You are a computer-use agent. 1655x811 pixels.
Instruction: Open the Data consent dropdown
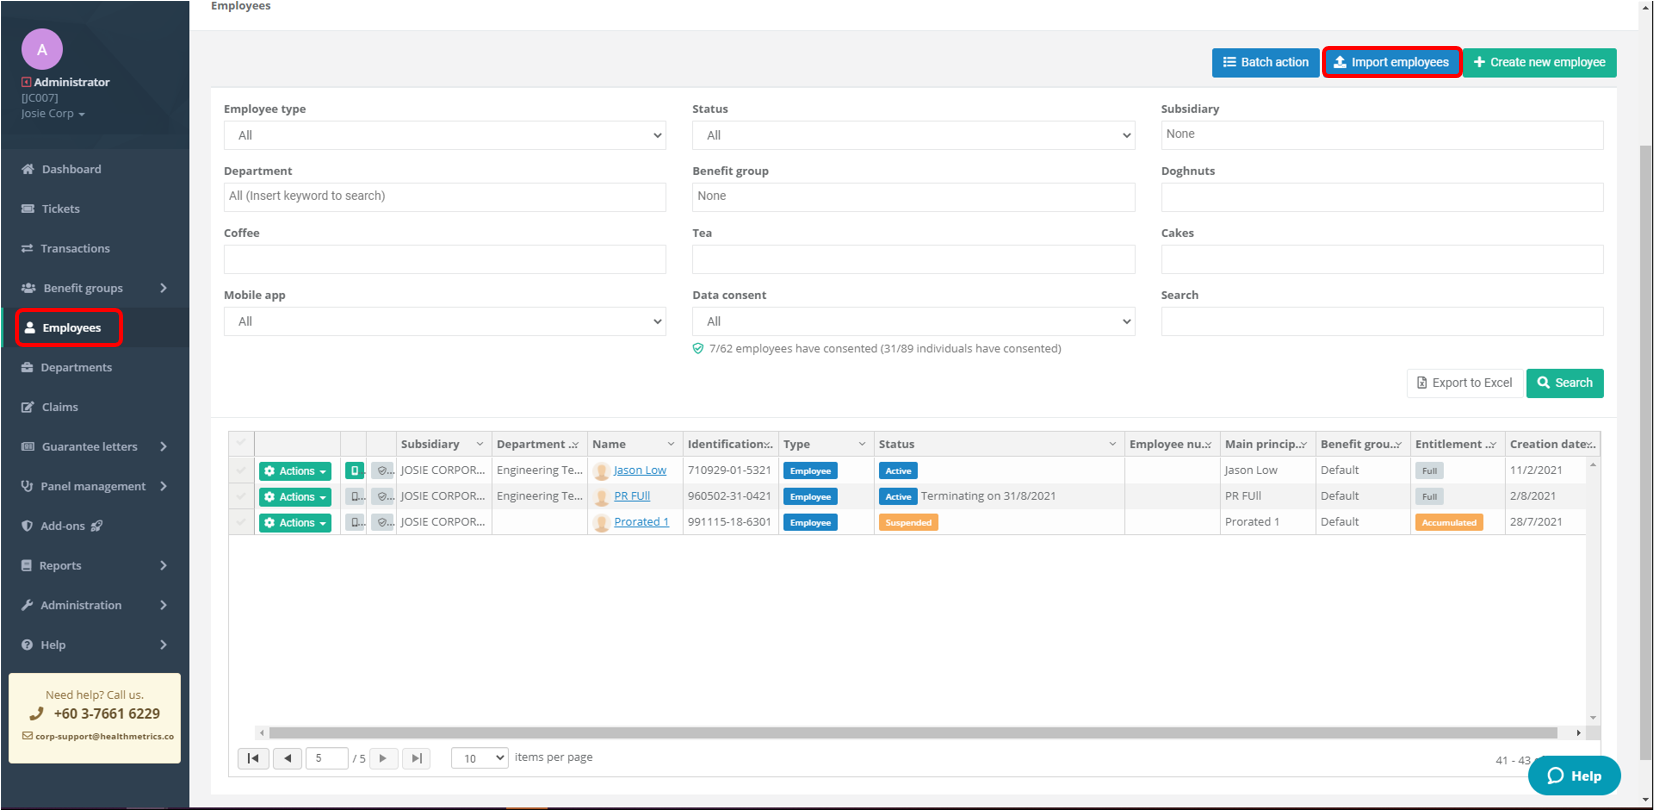913,322
